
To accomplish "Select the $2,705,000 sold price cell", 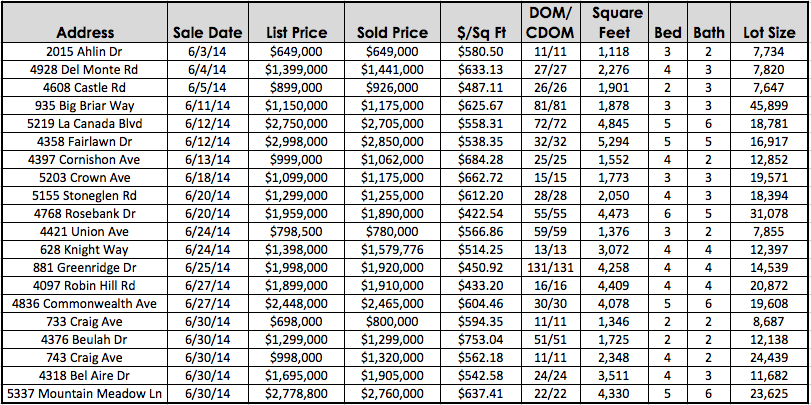I will pos(393,124).
